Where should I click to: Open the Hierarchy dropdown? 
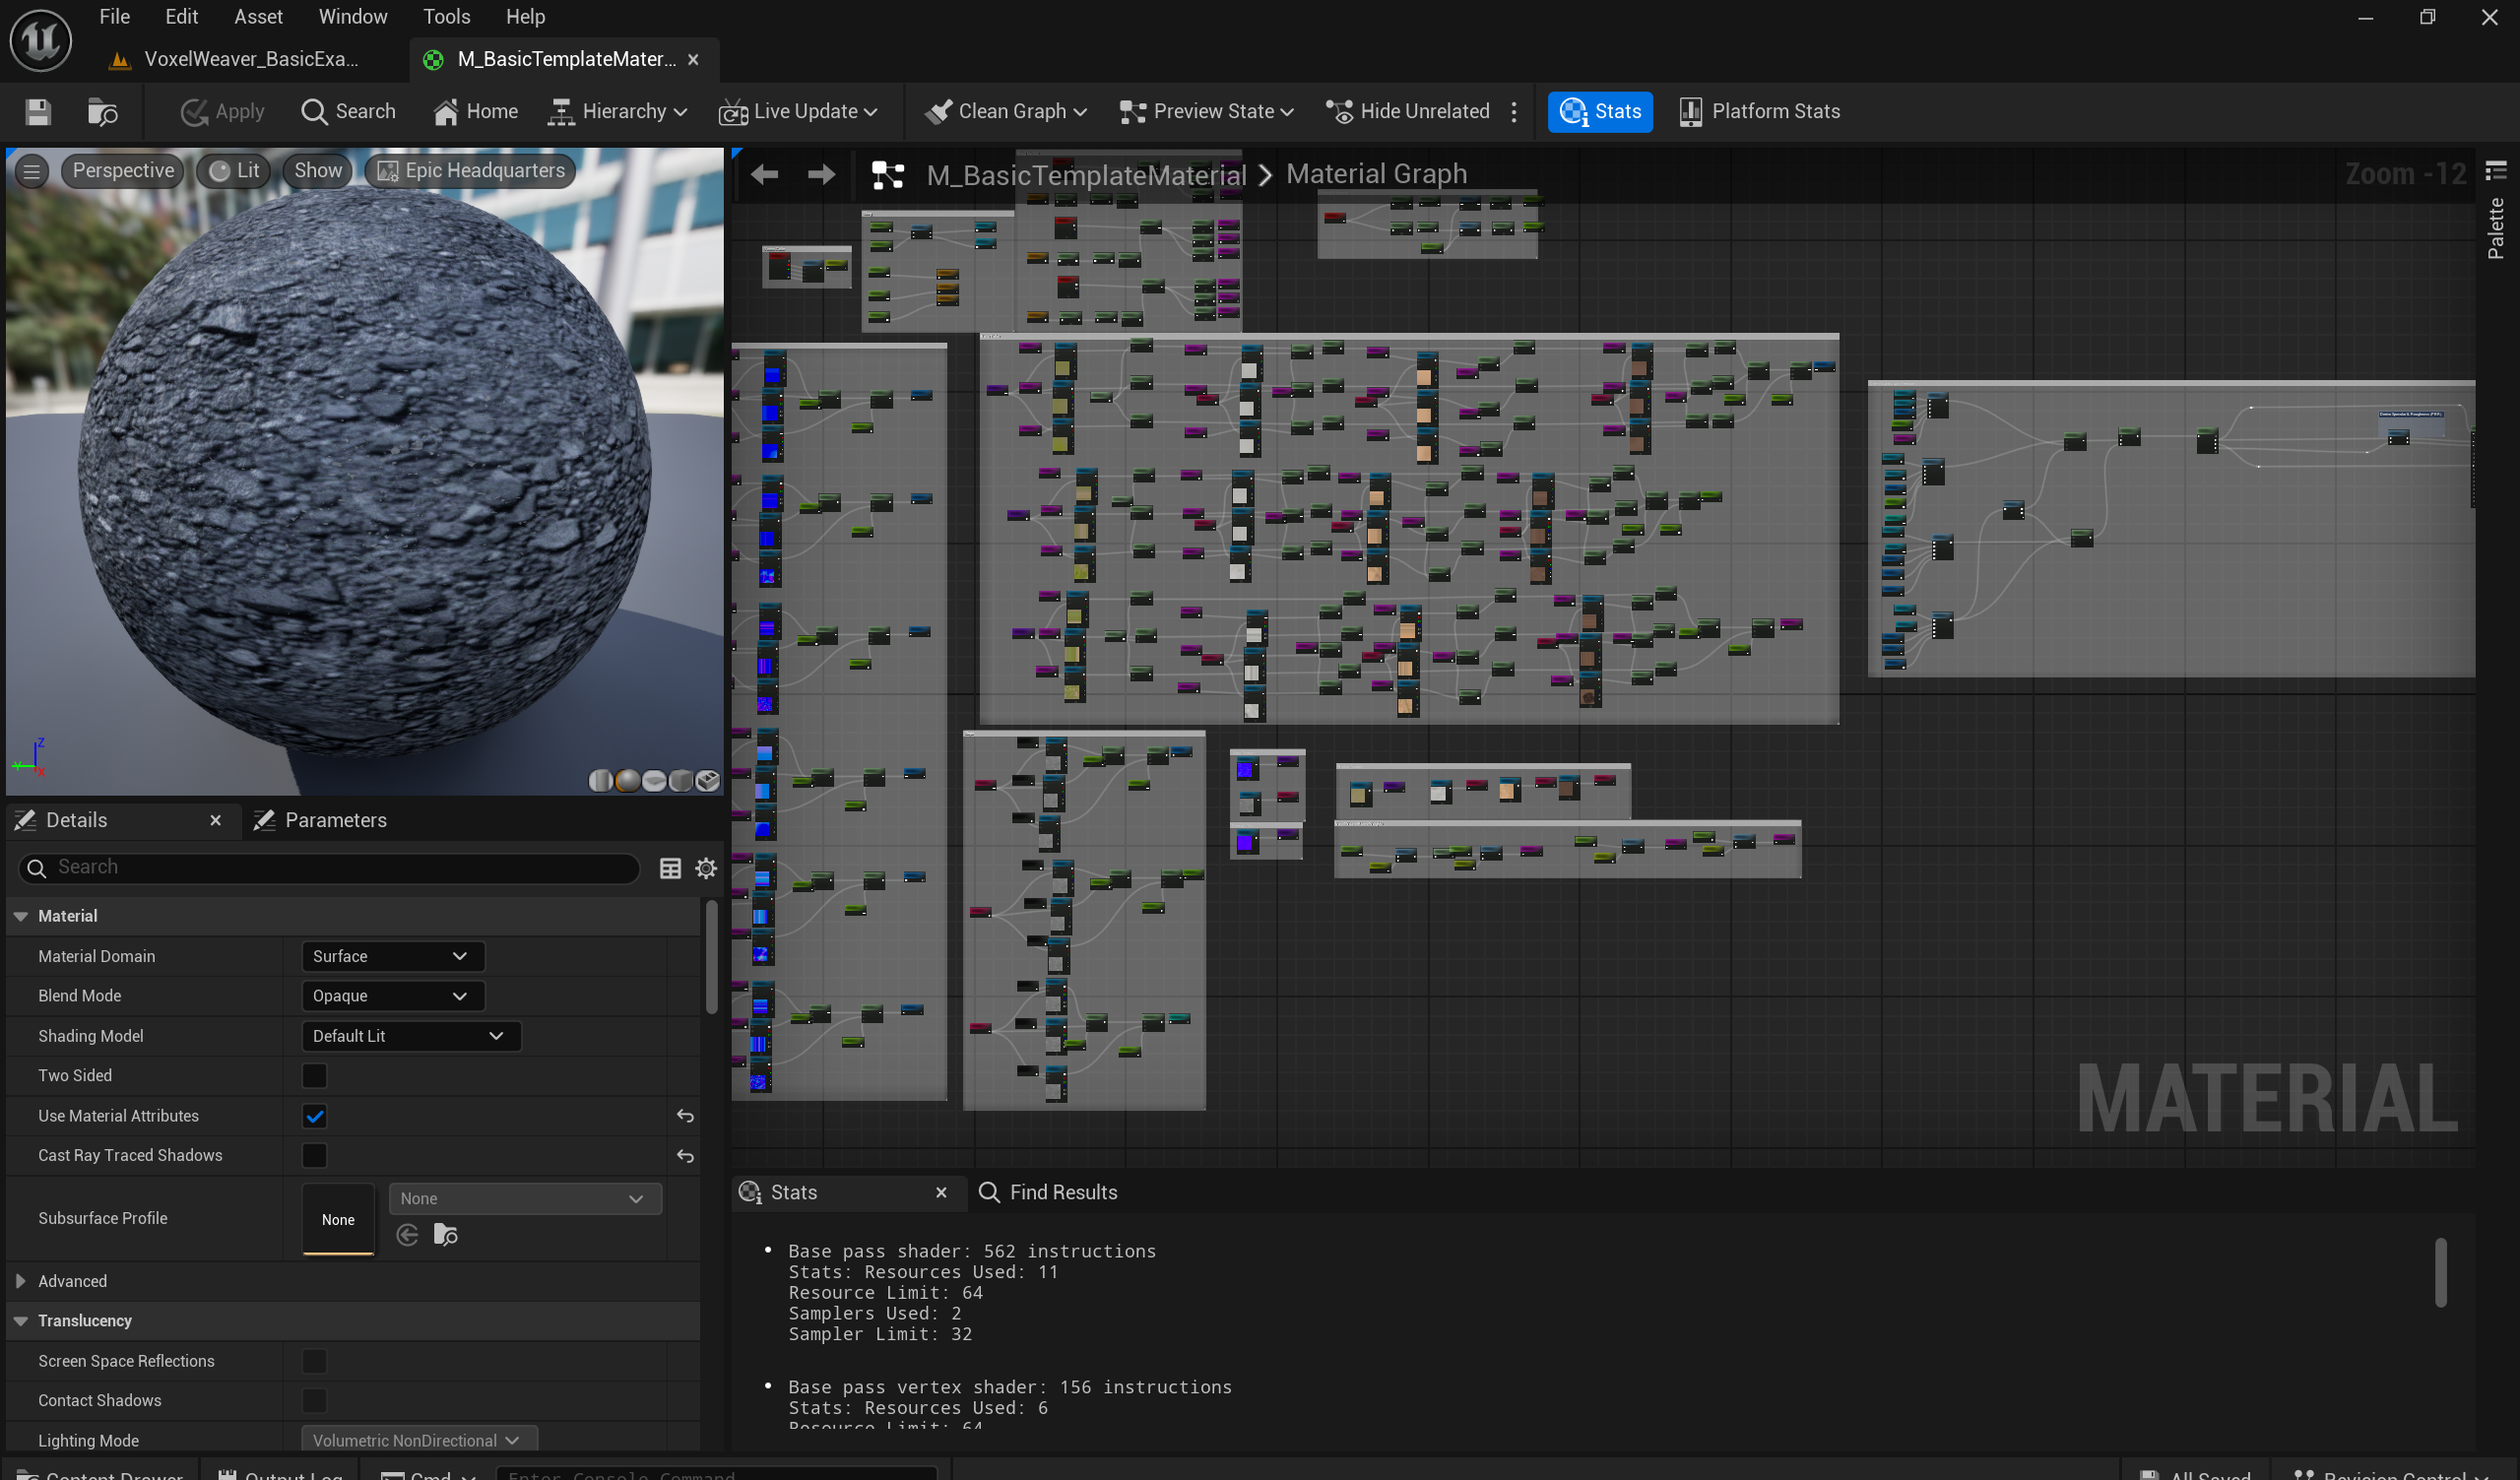click(617, 112)
